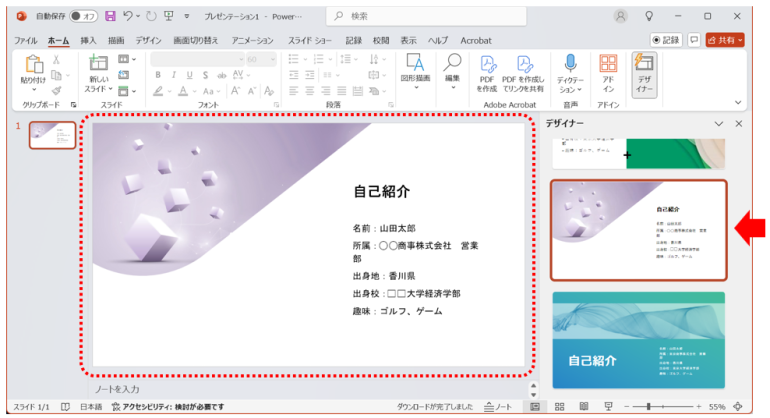Add a 新しいスライド

98,74
